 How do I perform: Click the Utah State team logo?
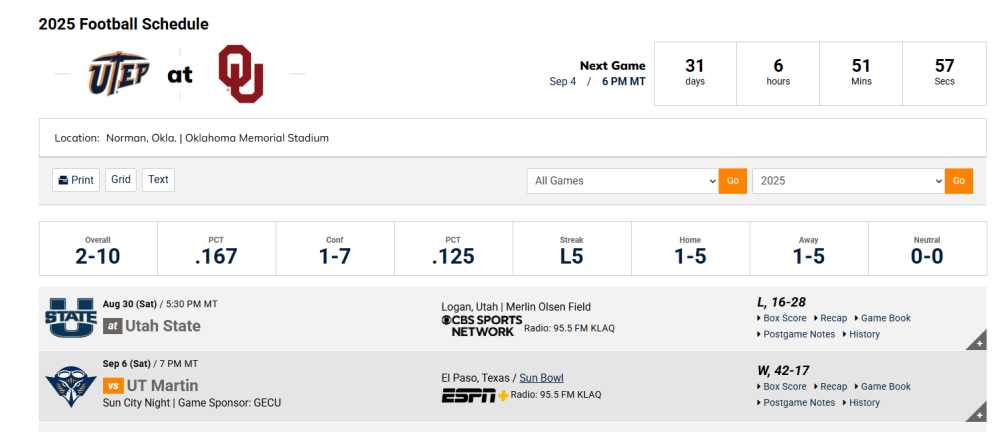[70, 317]
